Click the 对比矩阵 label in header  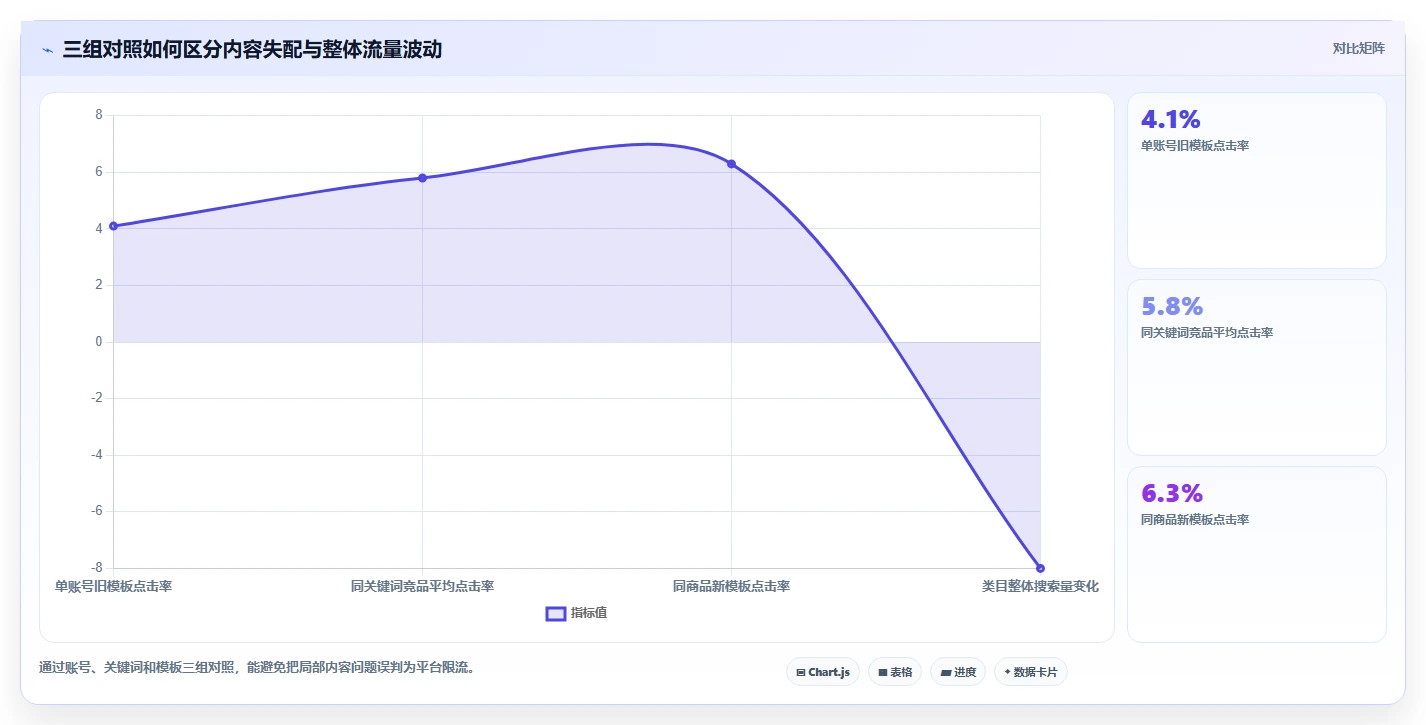click(1358, 48)
